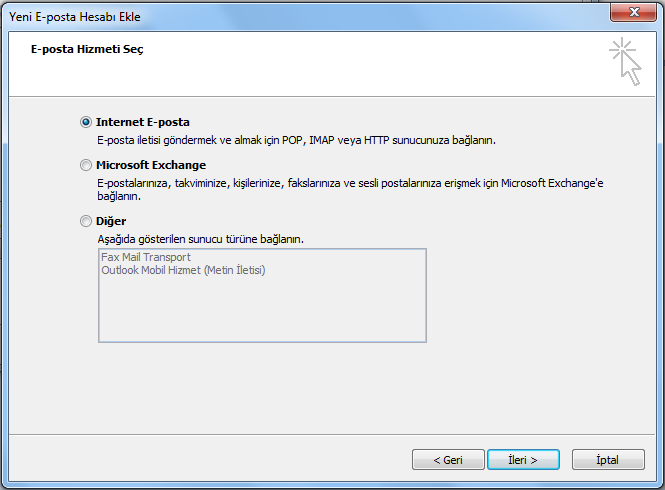This screenshot has width=665, height=490.
Task: Close the Yeni E-posta Hesabı Ekle dialog
Action: tap(633, 12)
